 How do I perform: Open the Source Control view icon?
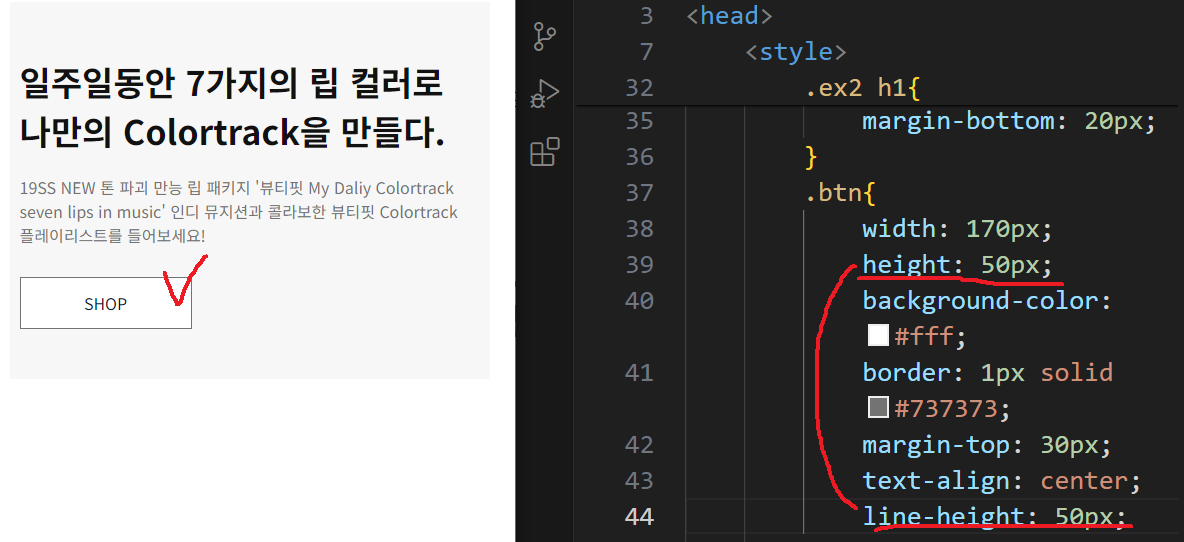[x=544, y=36]
